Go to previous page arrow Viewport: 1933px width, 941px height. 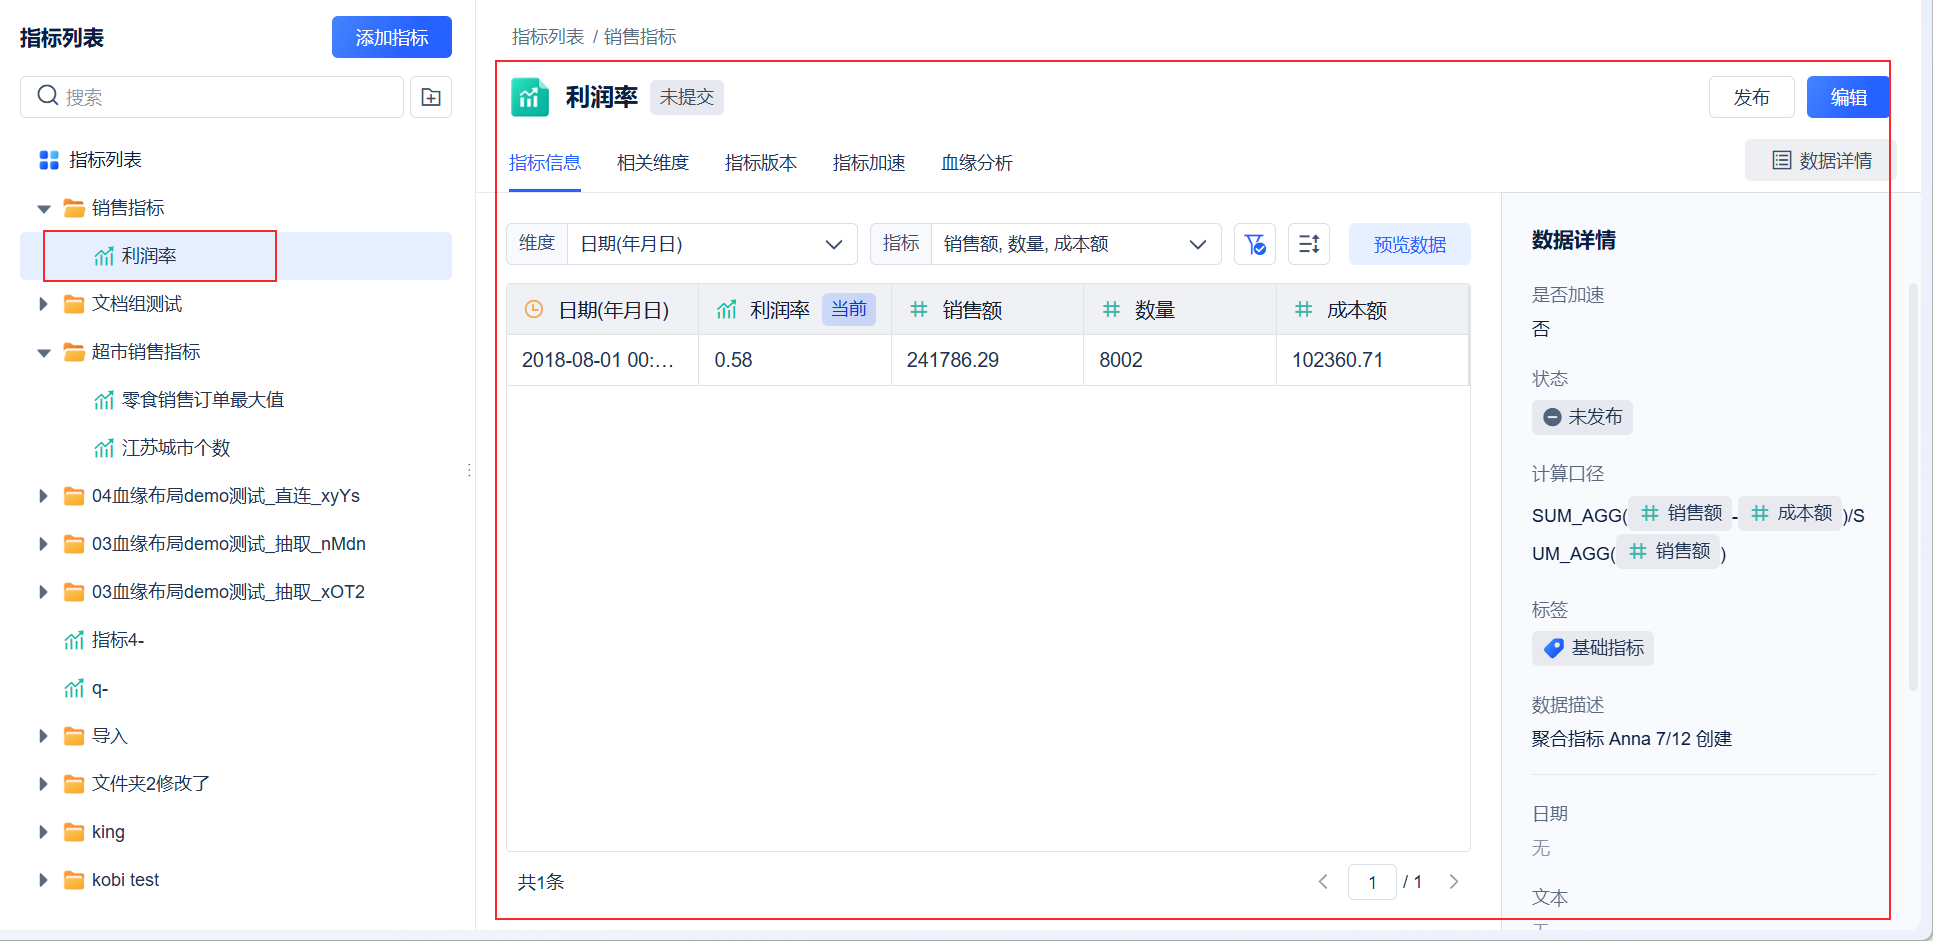pyautogui.click(x=1323, y=882)
